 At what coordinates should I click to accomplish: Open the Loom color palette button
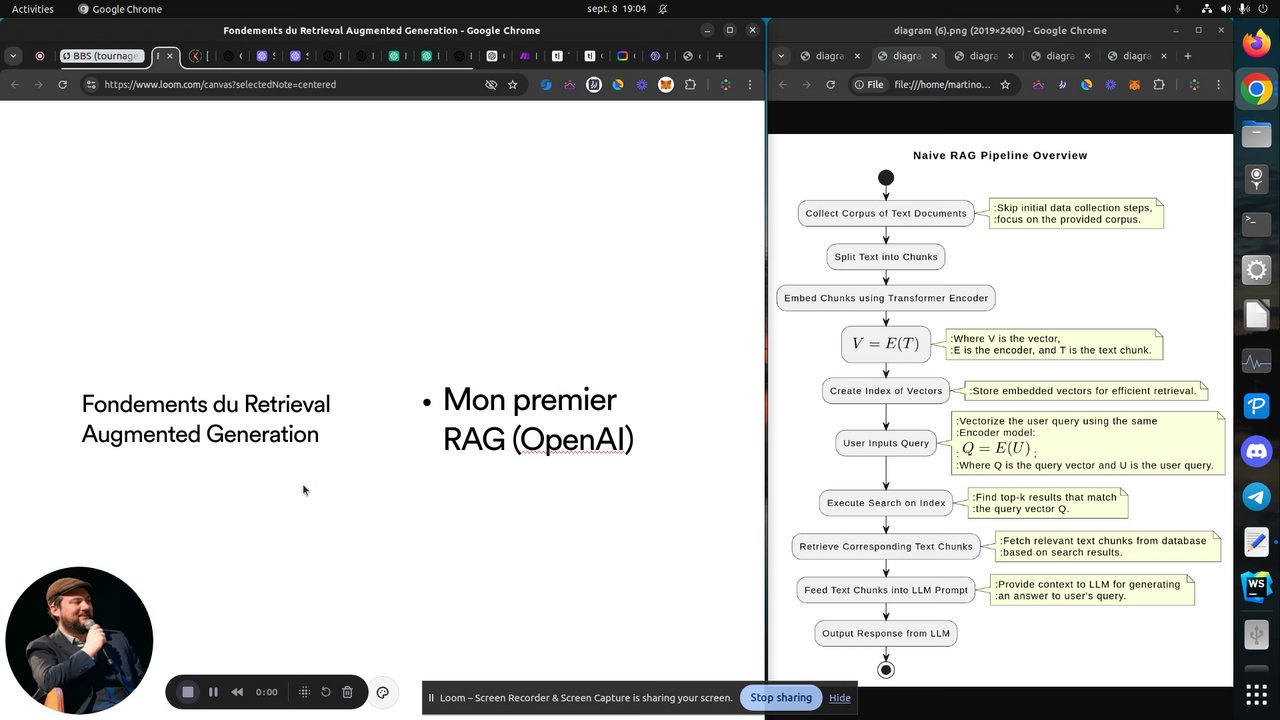(x=382, y=692)
